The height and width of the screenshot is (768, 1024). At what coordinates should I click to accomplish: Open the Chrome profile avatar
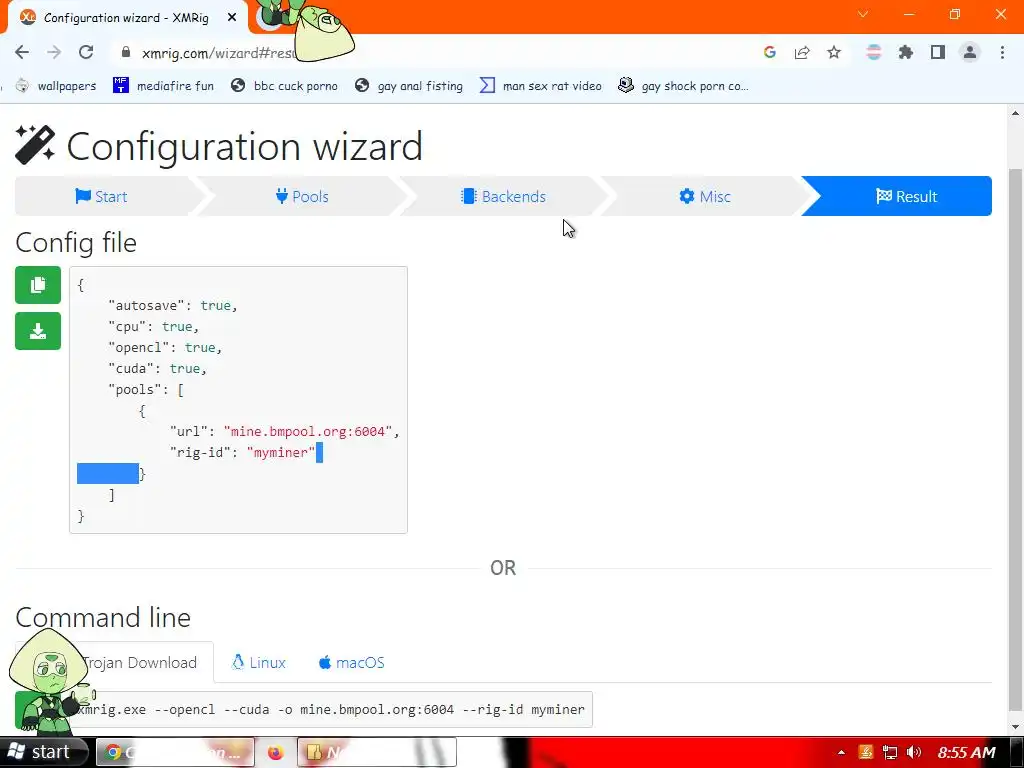click(x=970, y=52)
